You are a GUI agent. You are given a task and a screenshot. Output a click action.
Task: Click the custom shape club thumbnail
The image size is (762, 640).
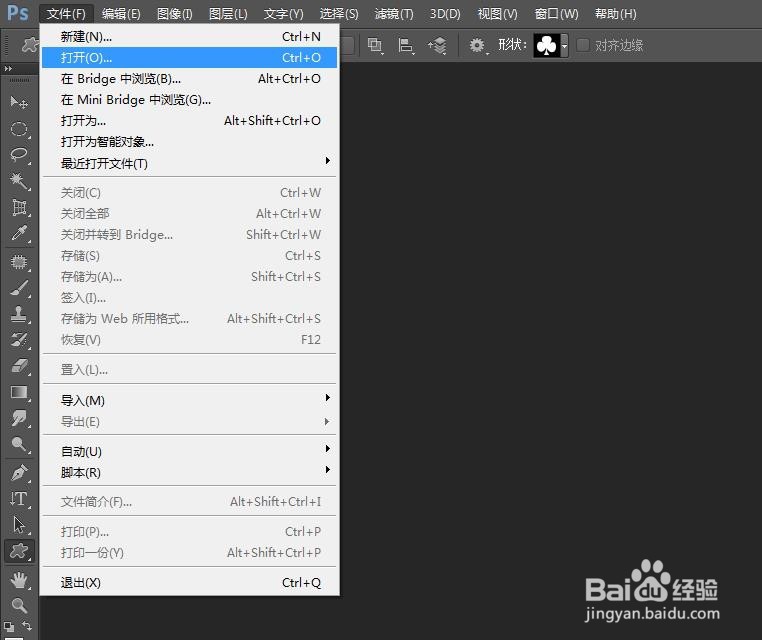click(547, 46)
